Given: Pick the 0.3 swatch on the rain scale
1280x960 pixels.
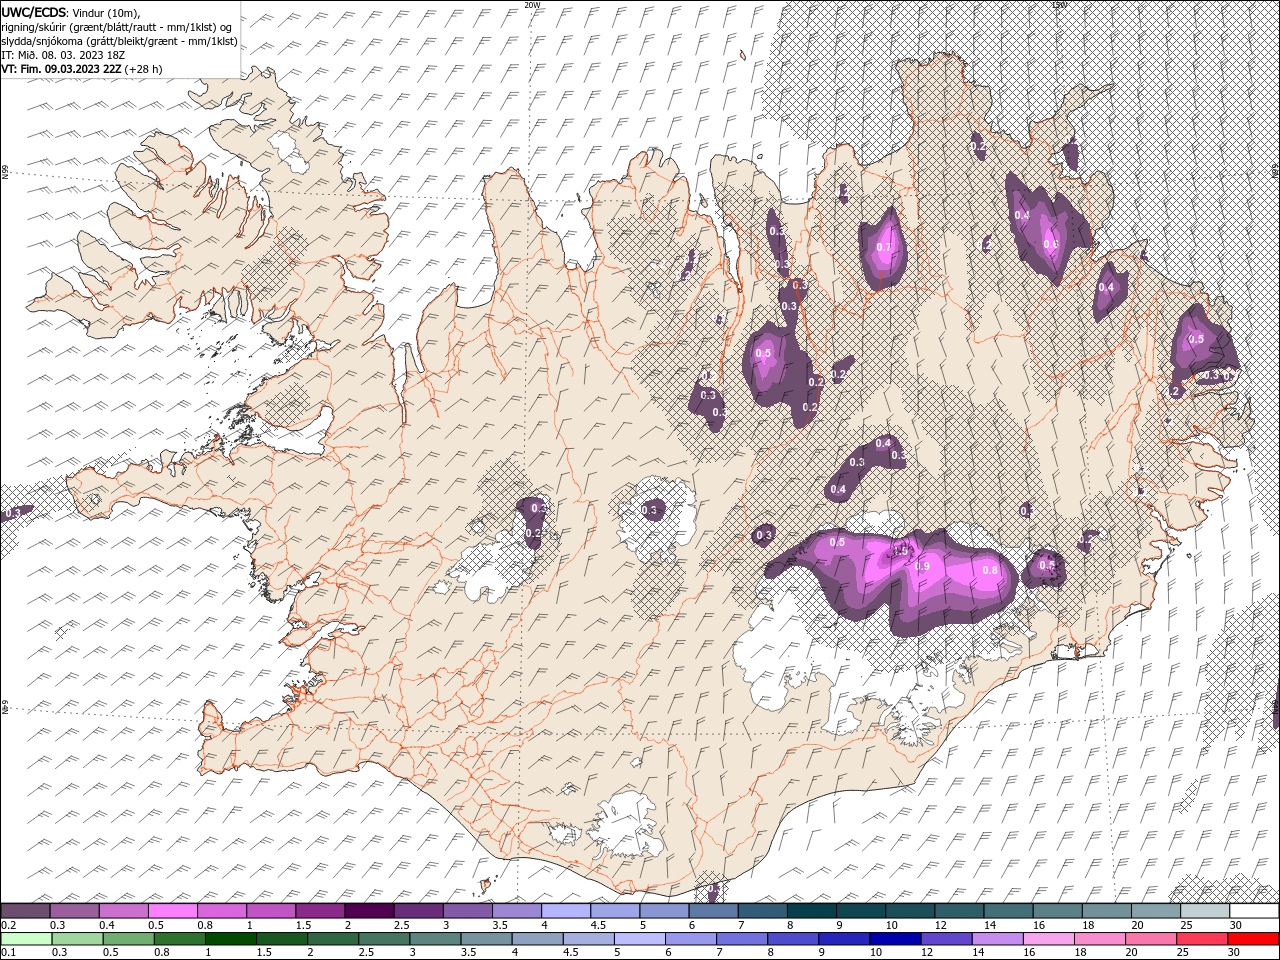Looking at the screenshot, I should 77,939.
